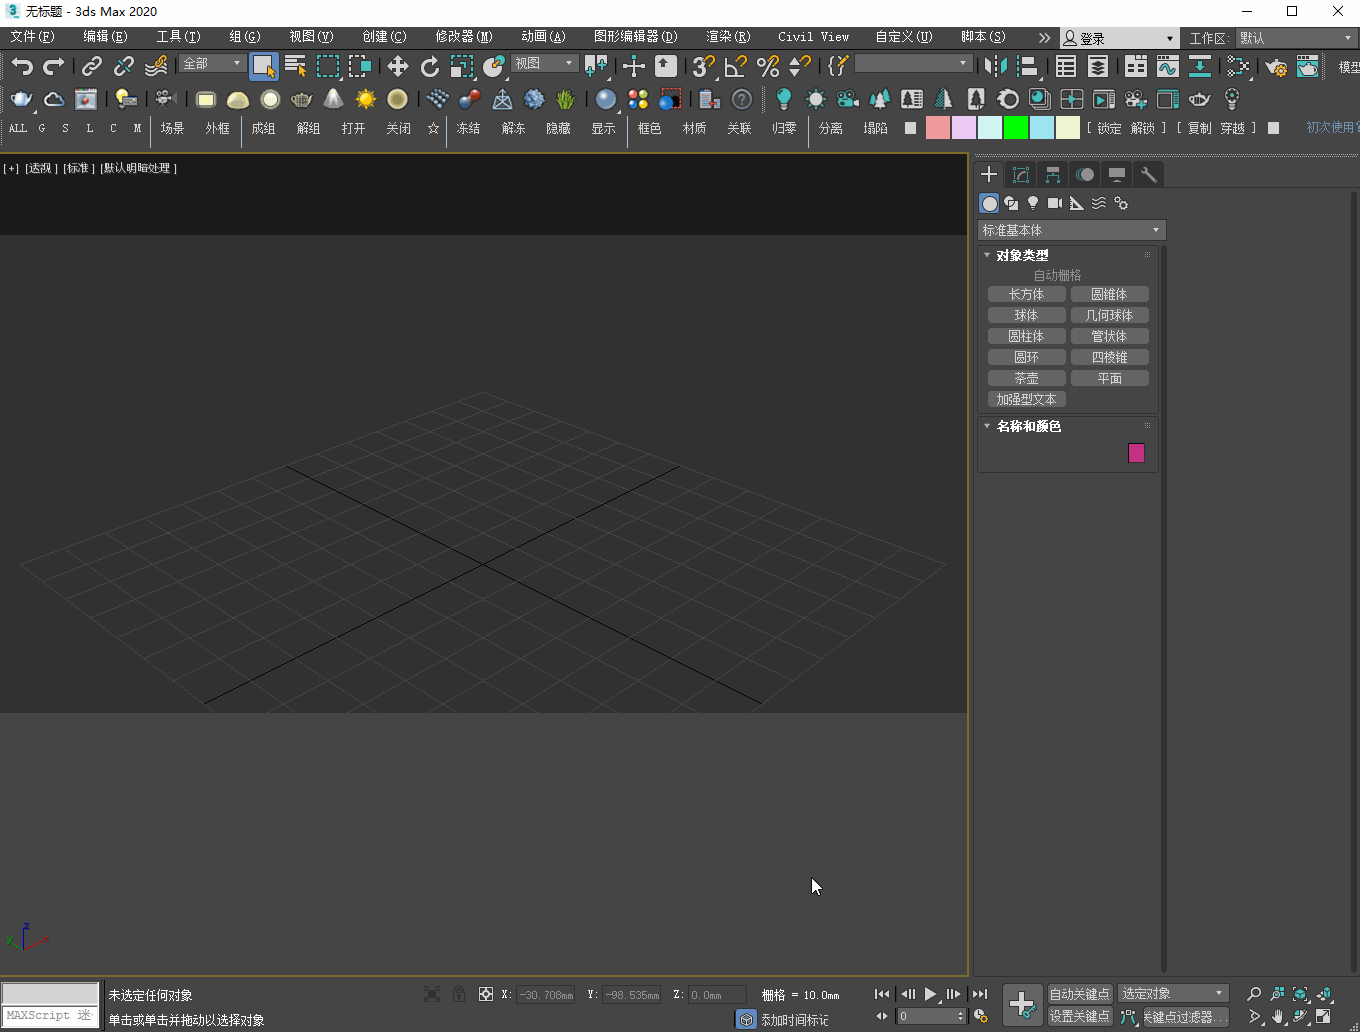
Task: Open the Layer Explorer stack icon
Action: [x=1098, y=66]
